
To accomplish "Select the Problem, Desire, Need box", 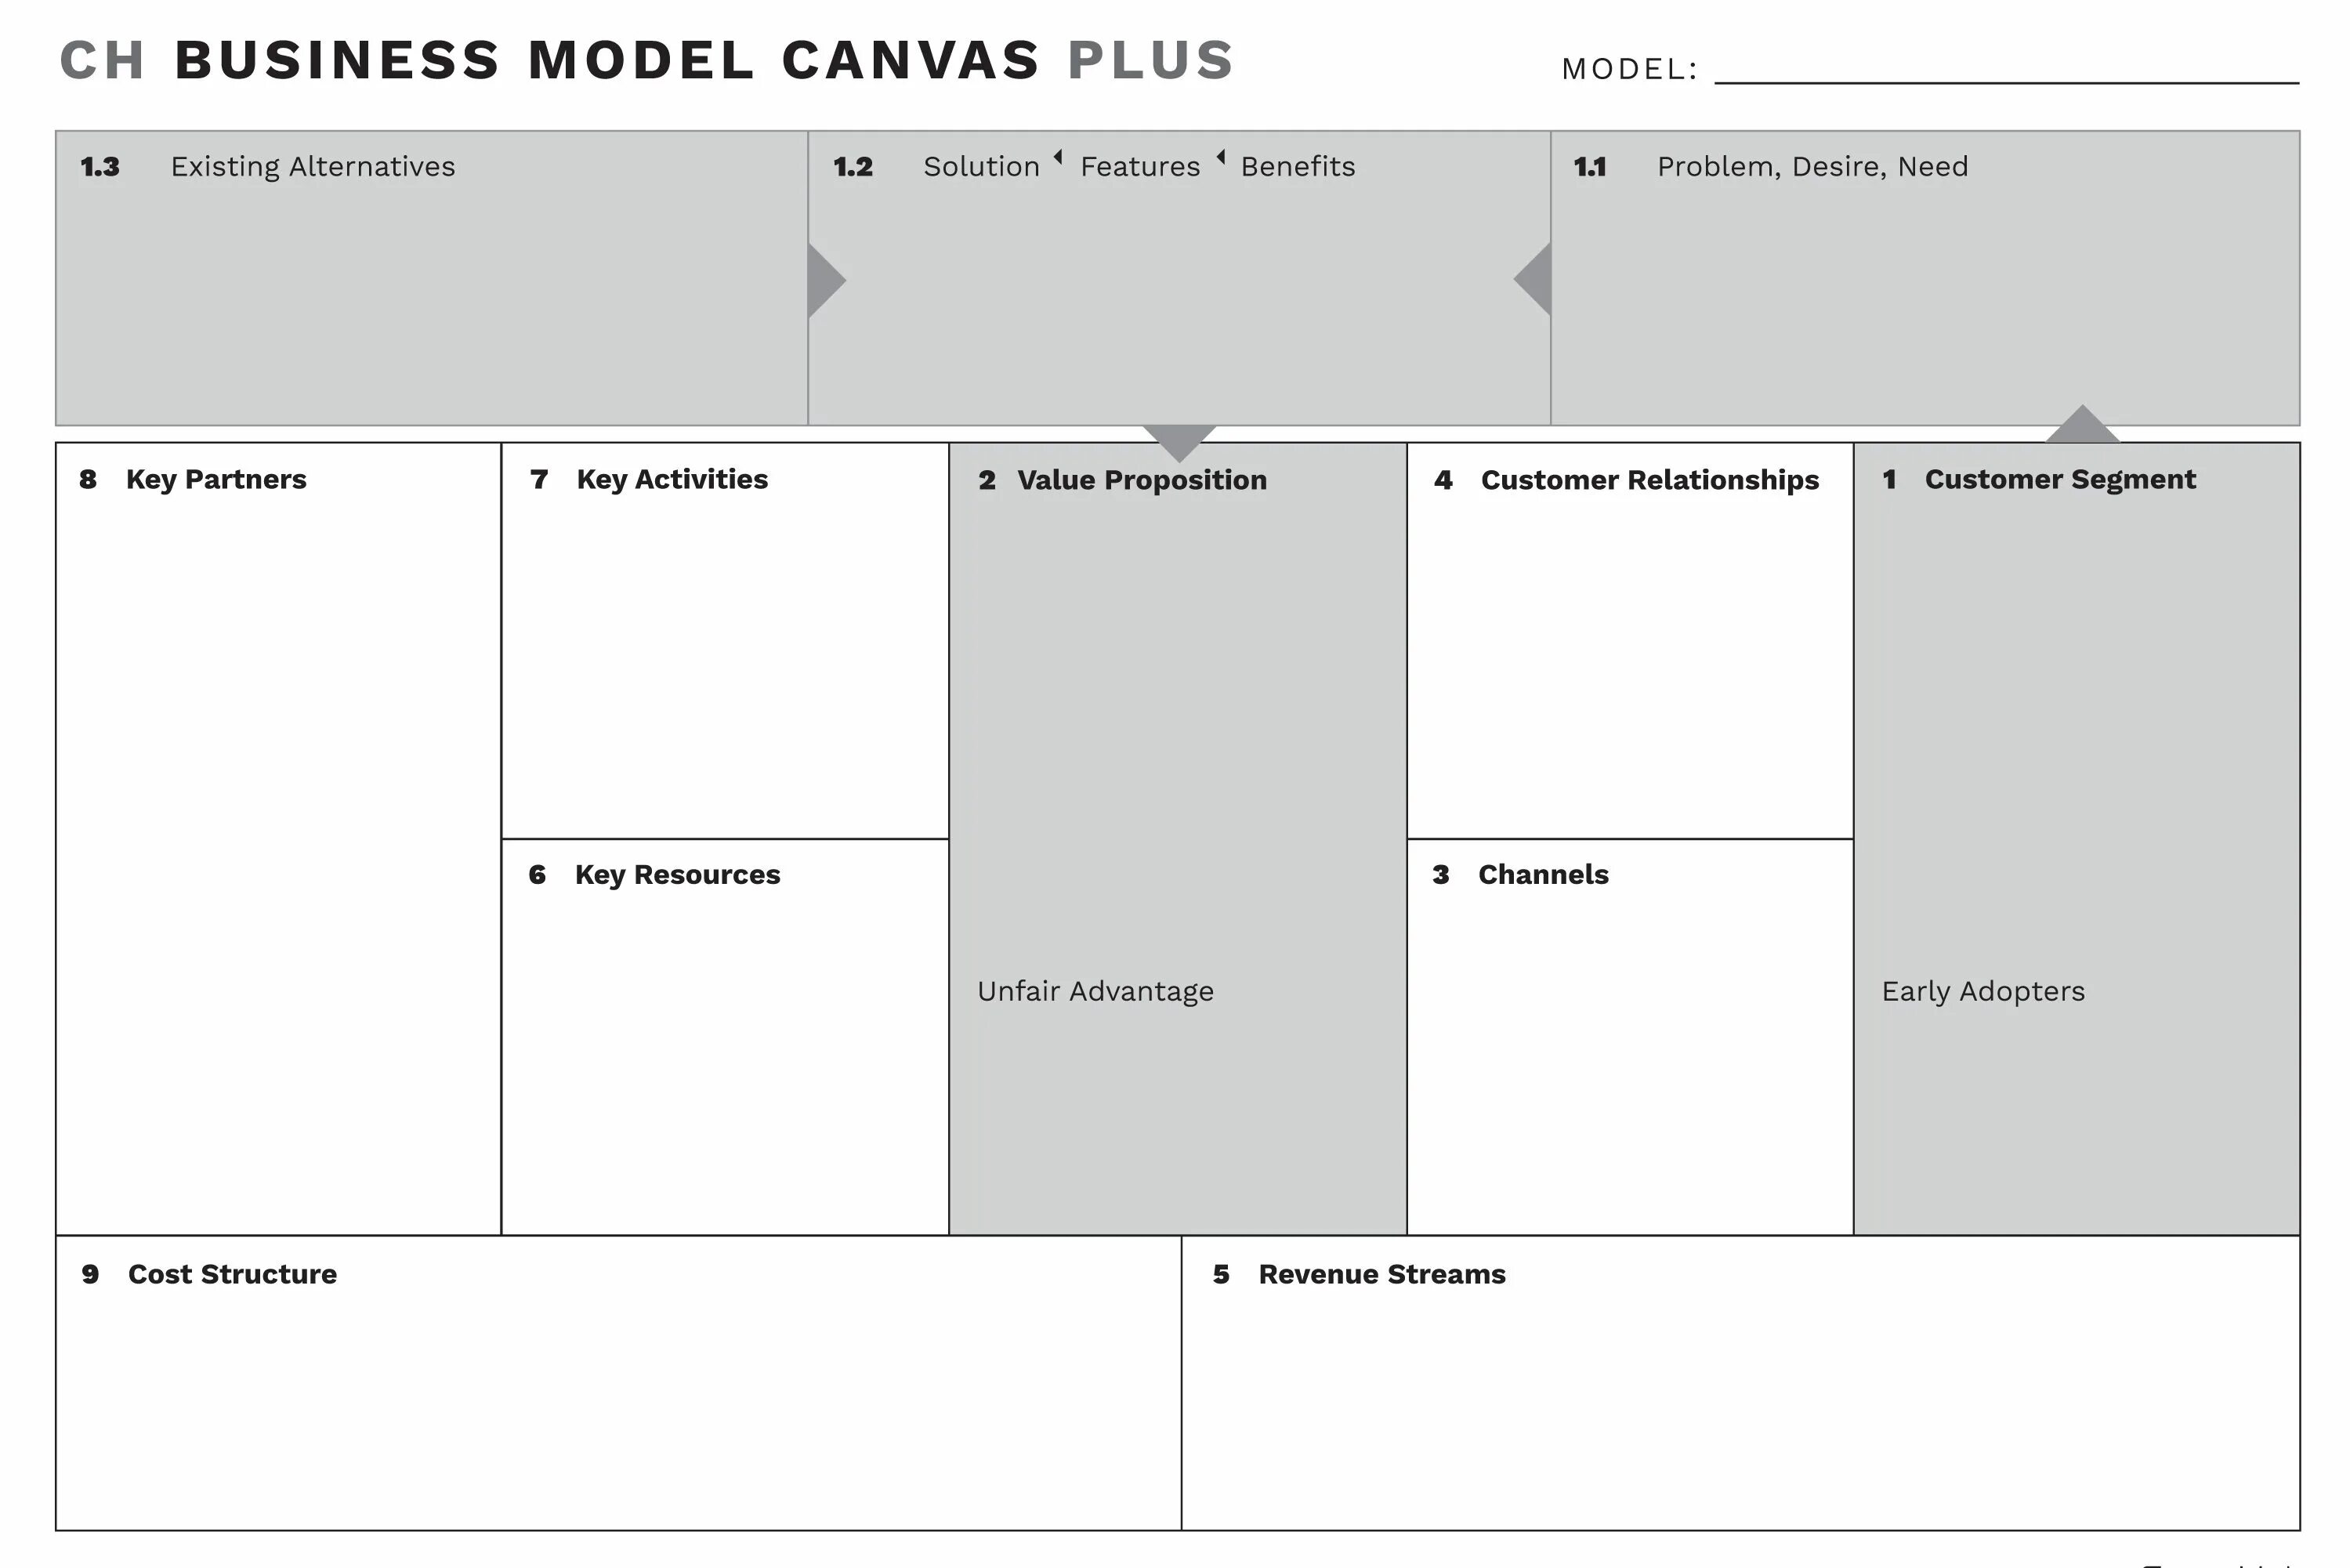I will pyautogui.click(x=1925, y=278).
